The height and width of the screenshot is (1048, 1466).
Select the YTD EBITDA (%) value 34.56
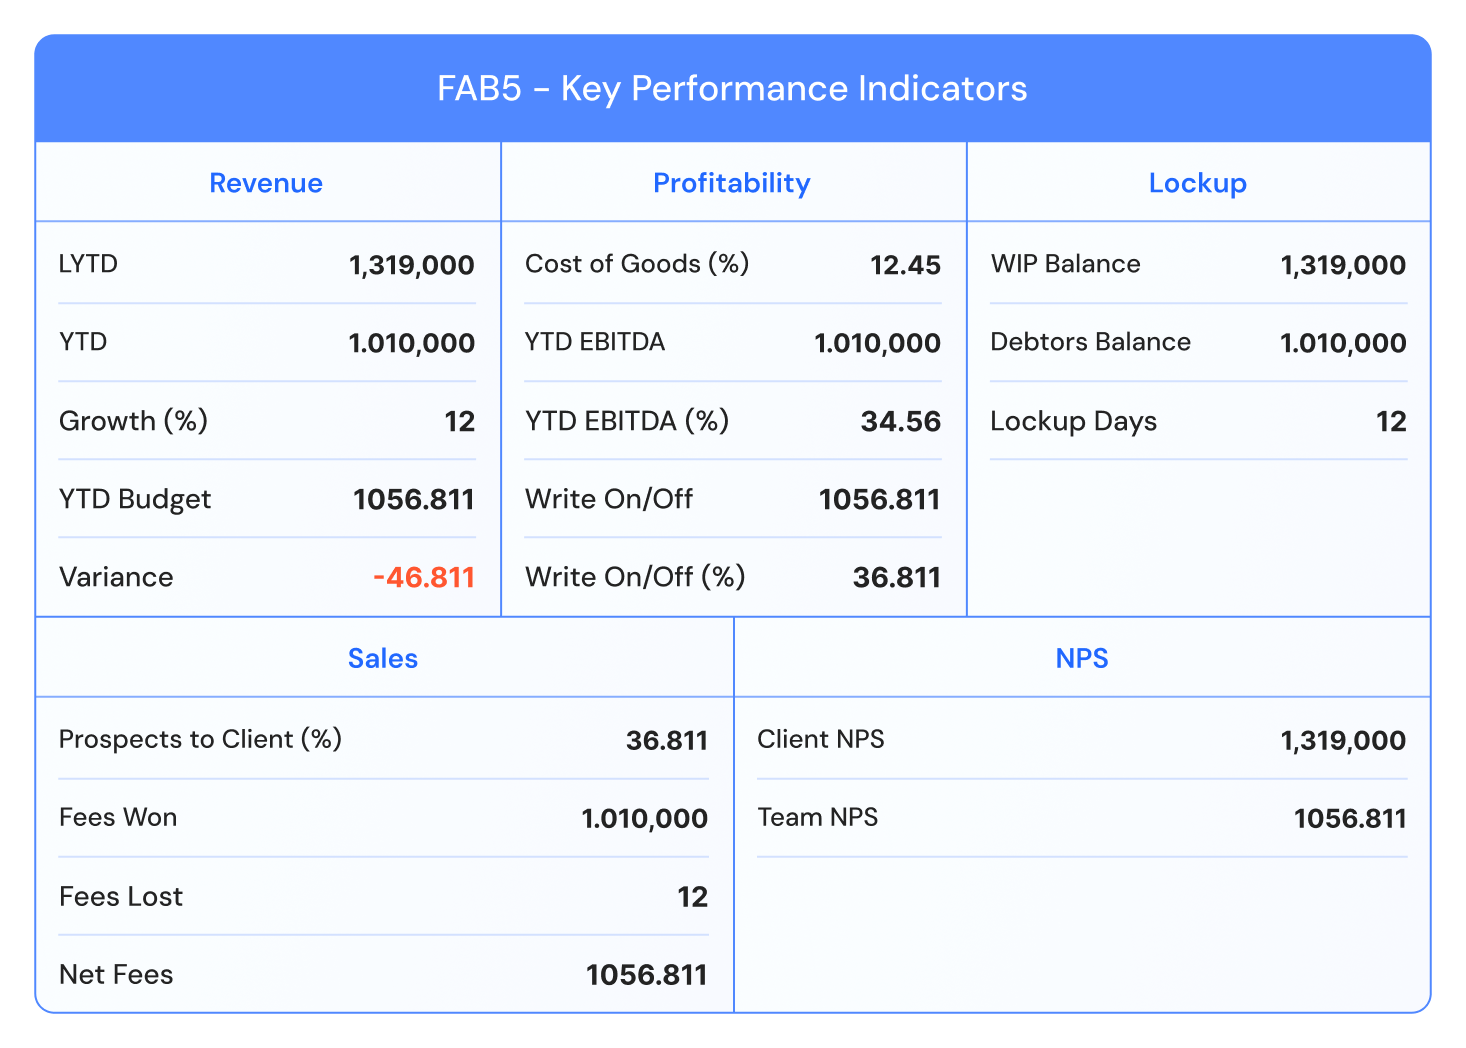tap(900, 421)
